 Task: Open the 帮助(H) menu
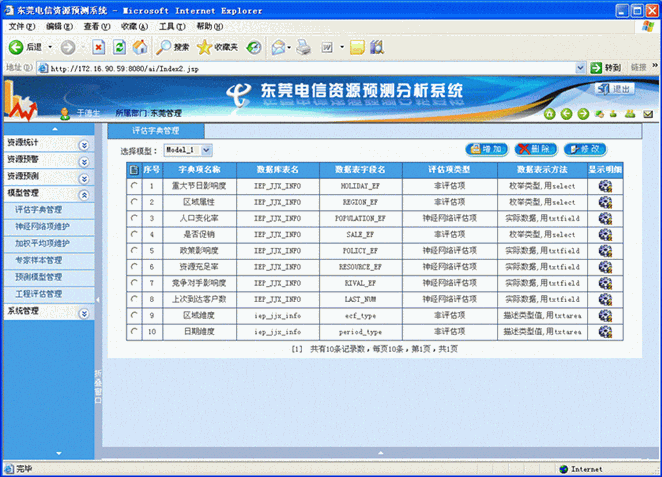209,26
